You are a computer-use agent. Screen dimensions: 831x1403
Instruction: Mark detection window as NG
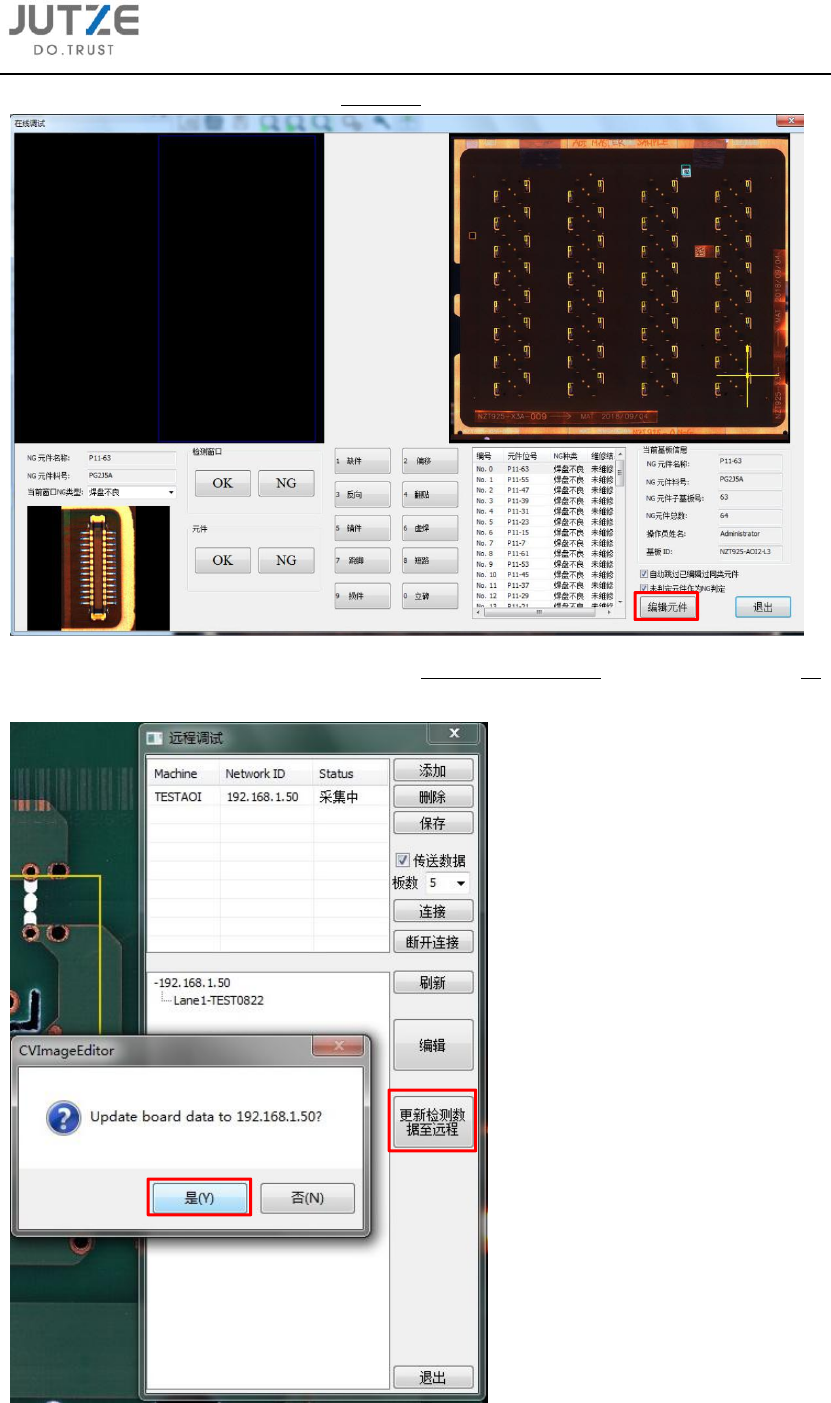click(286, 483)
